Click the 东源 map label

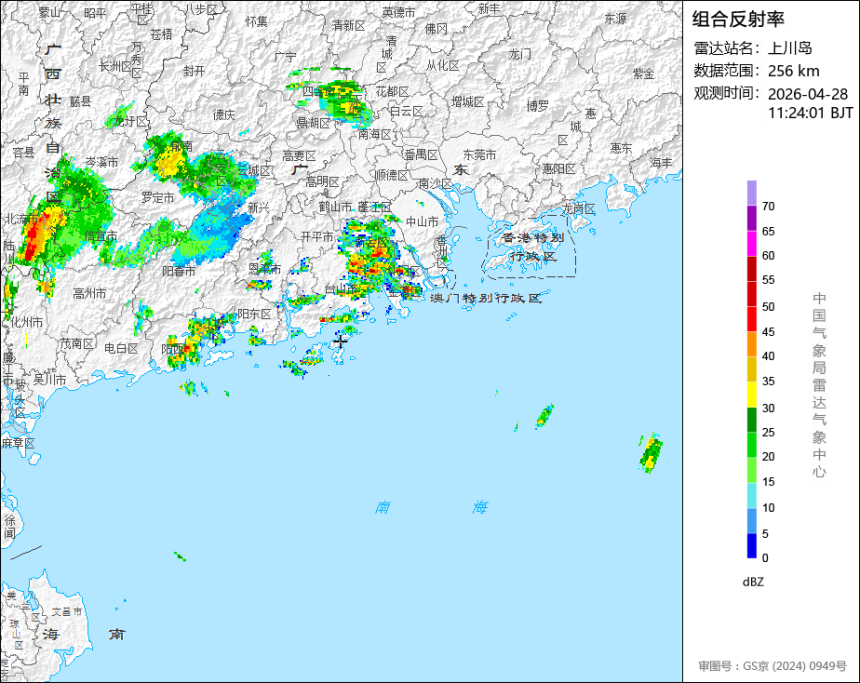[x=615, y=19]
